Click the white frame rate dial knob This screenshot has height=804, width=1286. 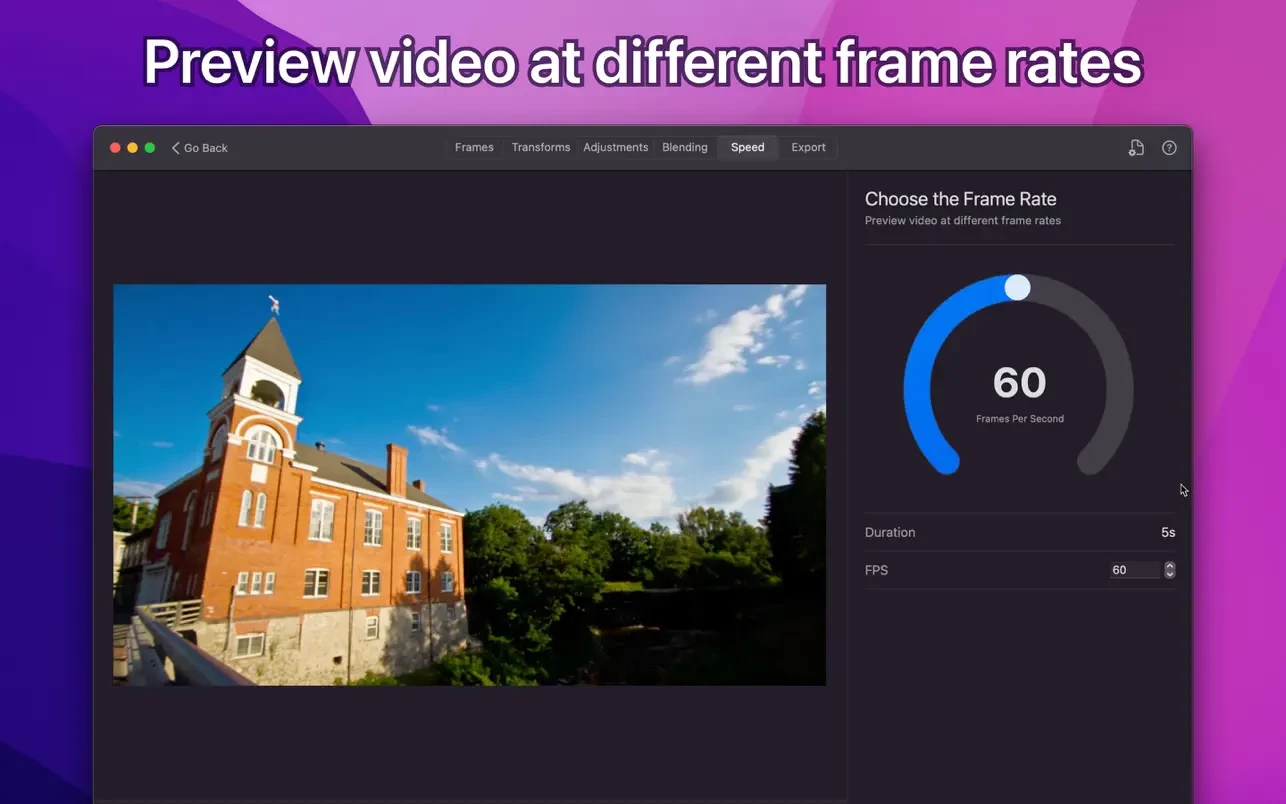1017,288
